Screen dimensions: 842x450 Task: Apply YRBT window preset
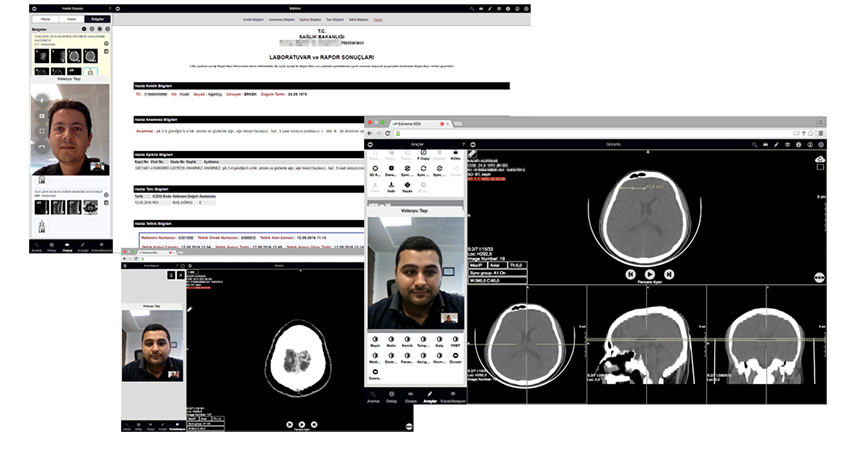[455, 342]
